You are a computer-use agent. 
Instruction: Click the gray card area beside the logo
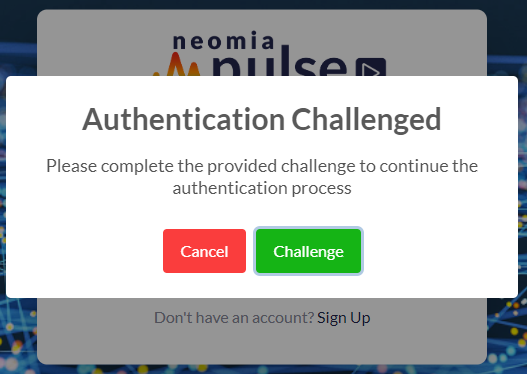click(x=94, y=44)
